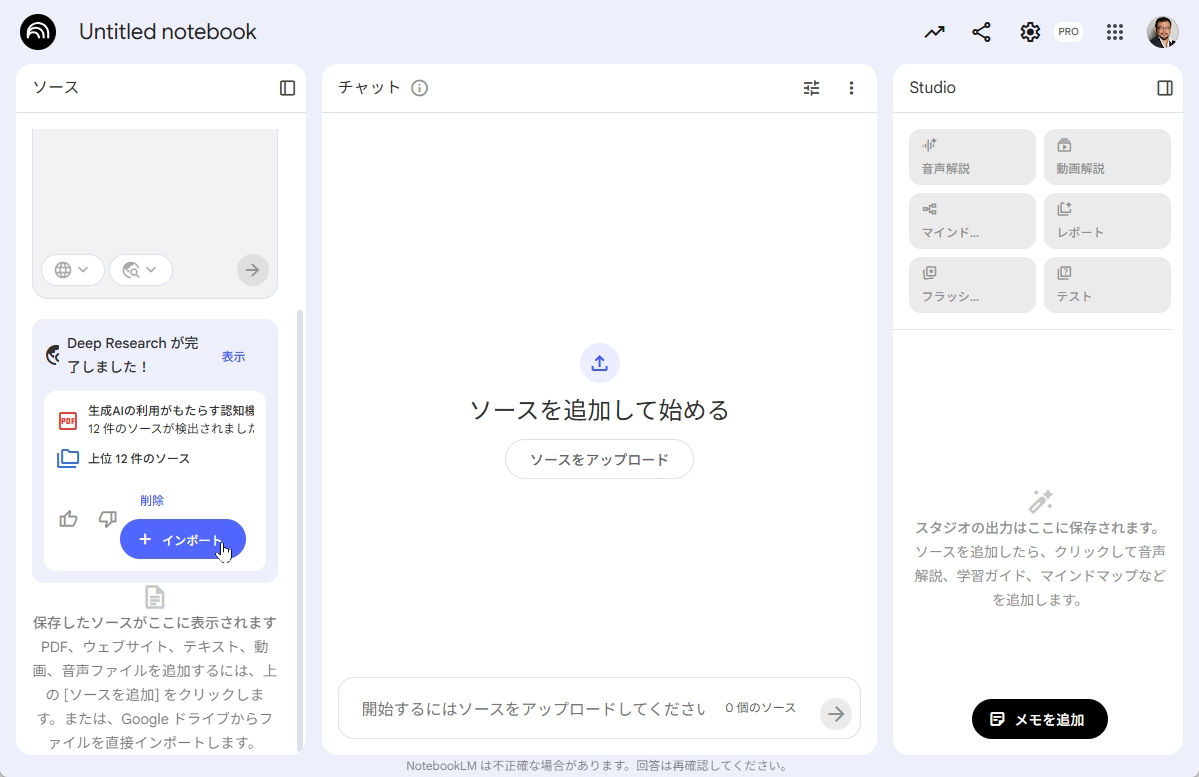Click the share icon in header

pyautogui.click(x=981, y=32)
